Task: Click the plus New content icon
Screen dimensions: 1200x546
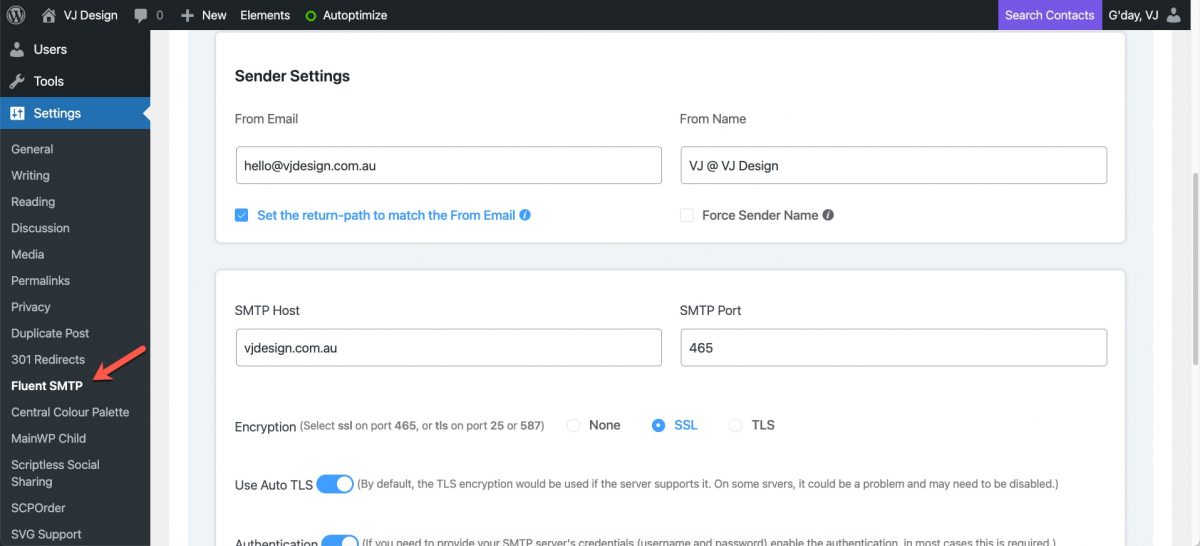Action: pos(187,15)
